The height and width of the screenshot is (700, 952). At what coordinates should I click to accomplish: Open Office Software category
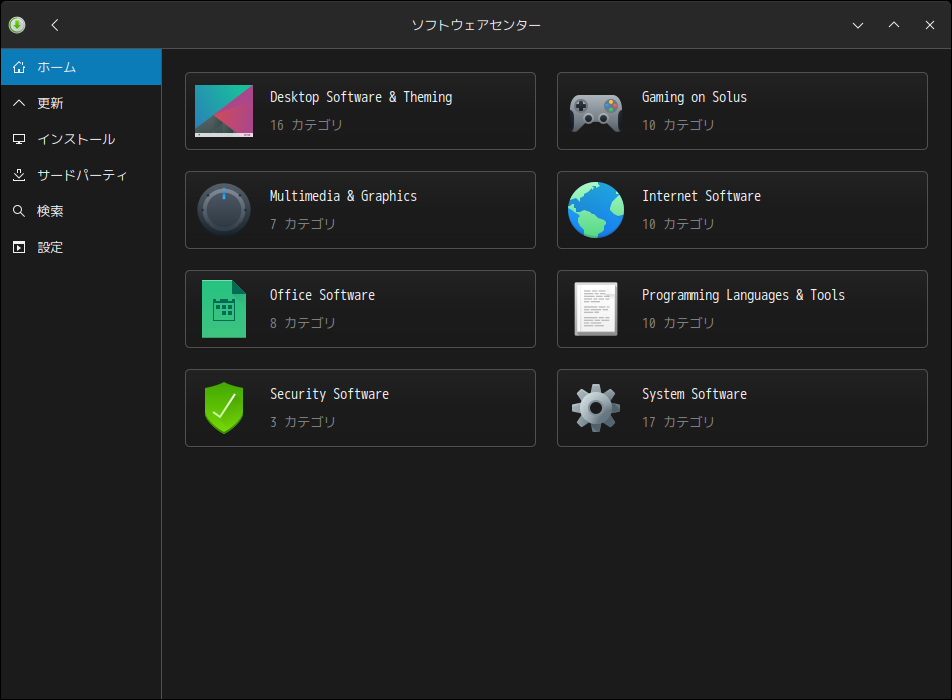tap(361, 309)
